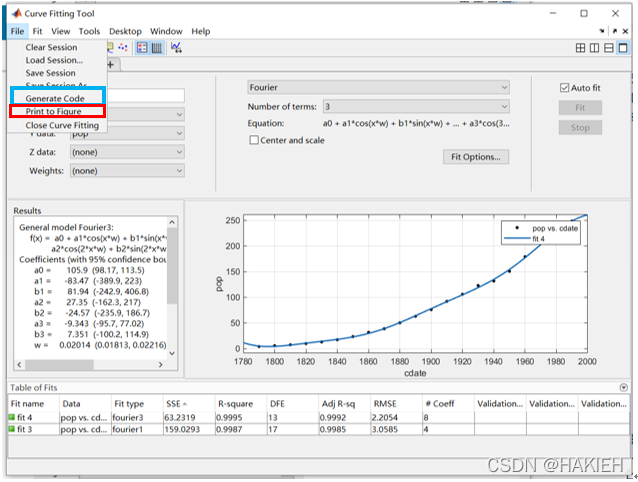The width and height of the screenshot is (638, 482).
Task: Click the Exclude Outliers scatter-dots toolbar icon
Action: coord(122,48)
